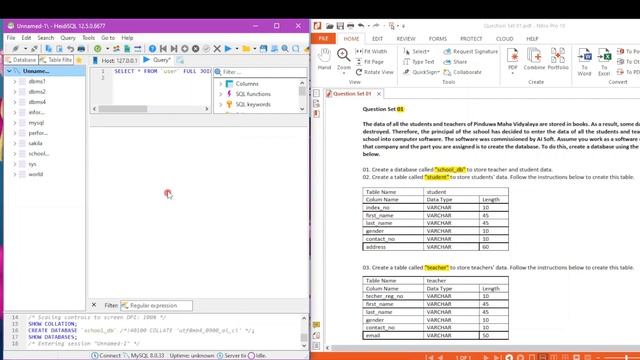Screen dimensions: 640x360
Task: Run the query with the blue play icon
Action: 228,49
